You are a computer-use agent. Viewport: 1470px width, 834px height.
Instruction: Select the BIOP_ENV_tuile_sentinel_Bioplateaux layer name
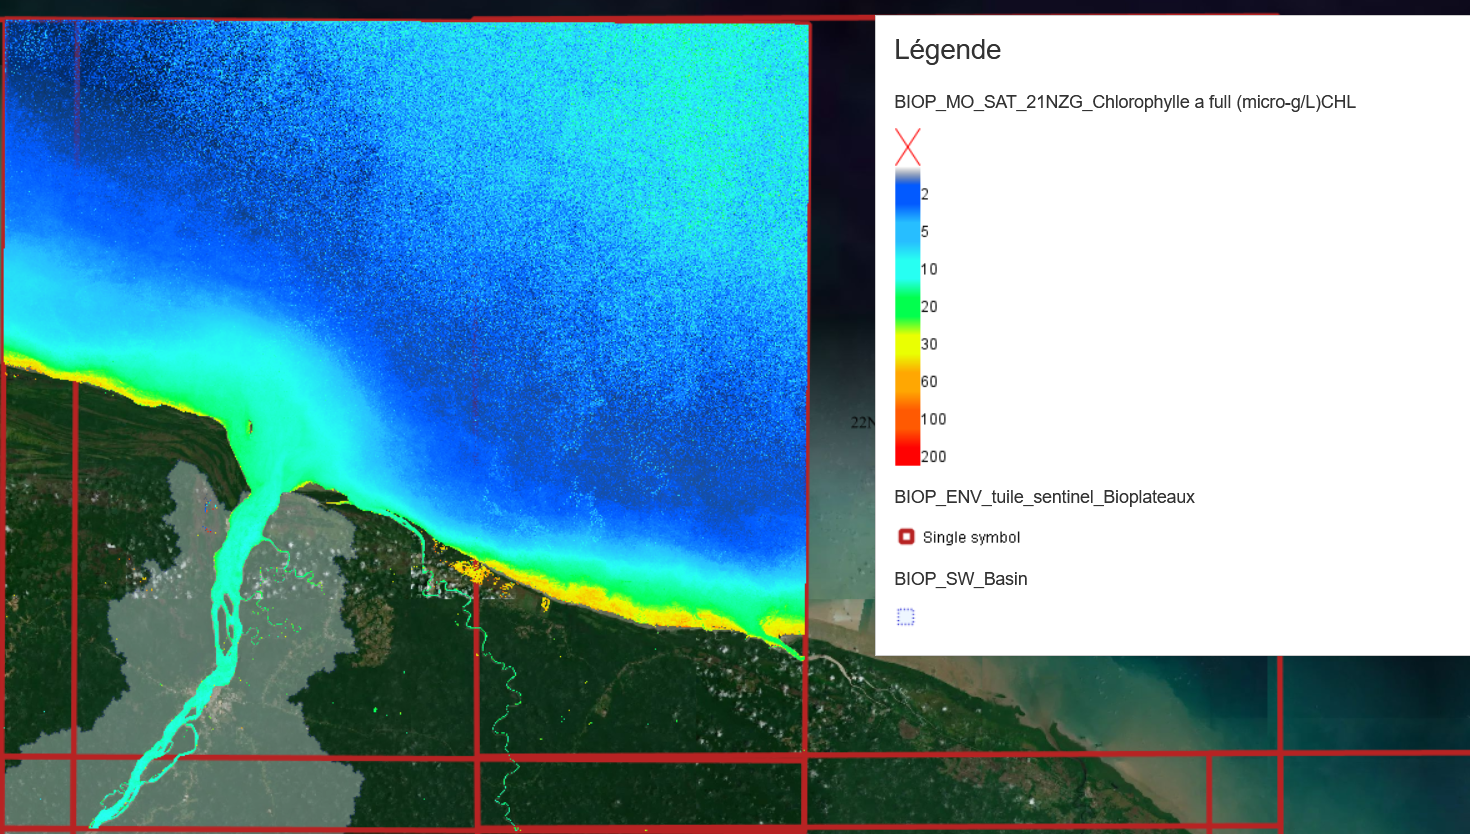point(1044,497)
